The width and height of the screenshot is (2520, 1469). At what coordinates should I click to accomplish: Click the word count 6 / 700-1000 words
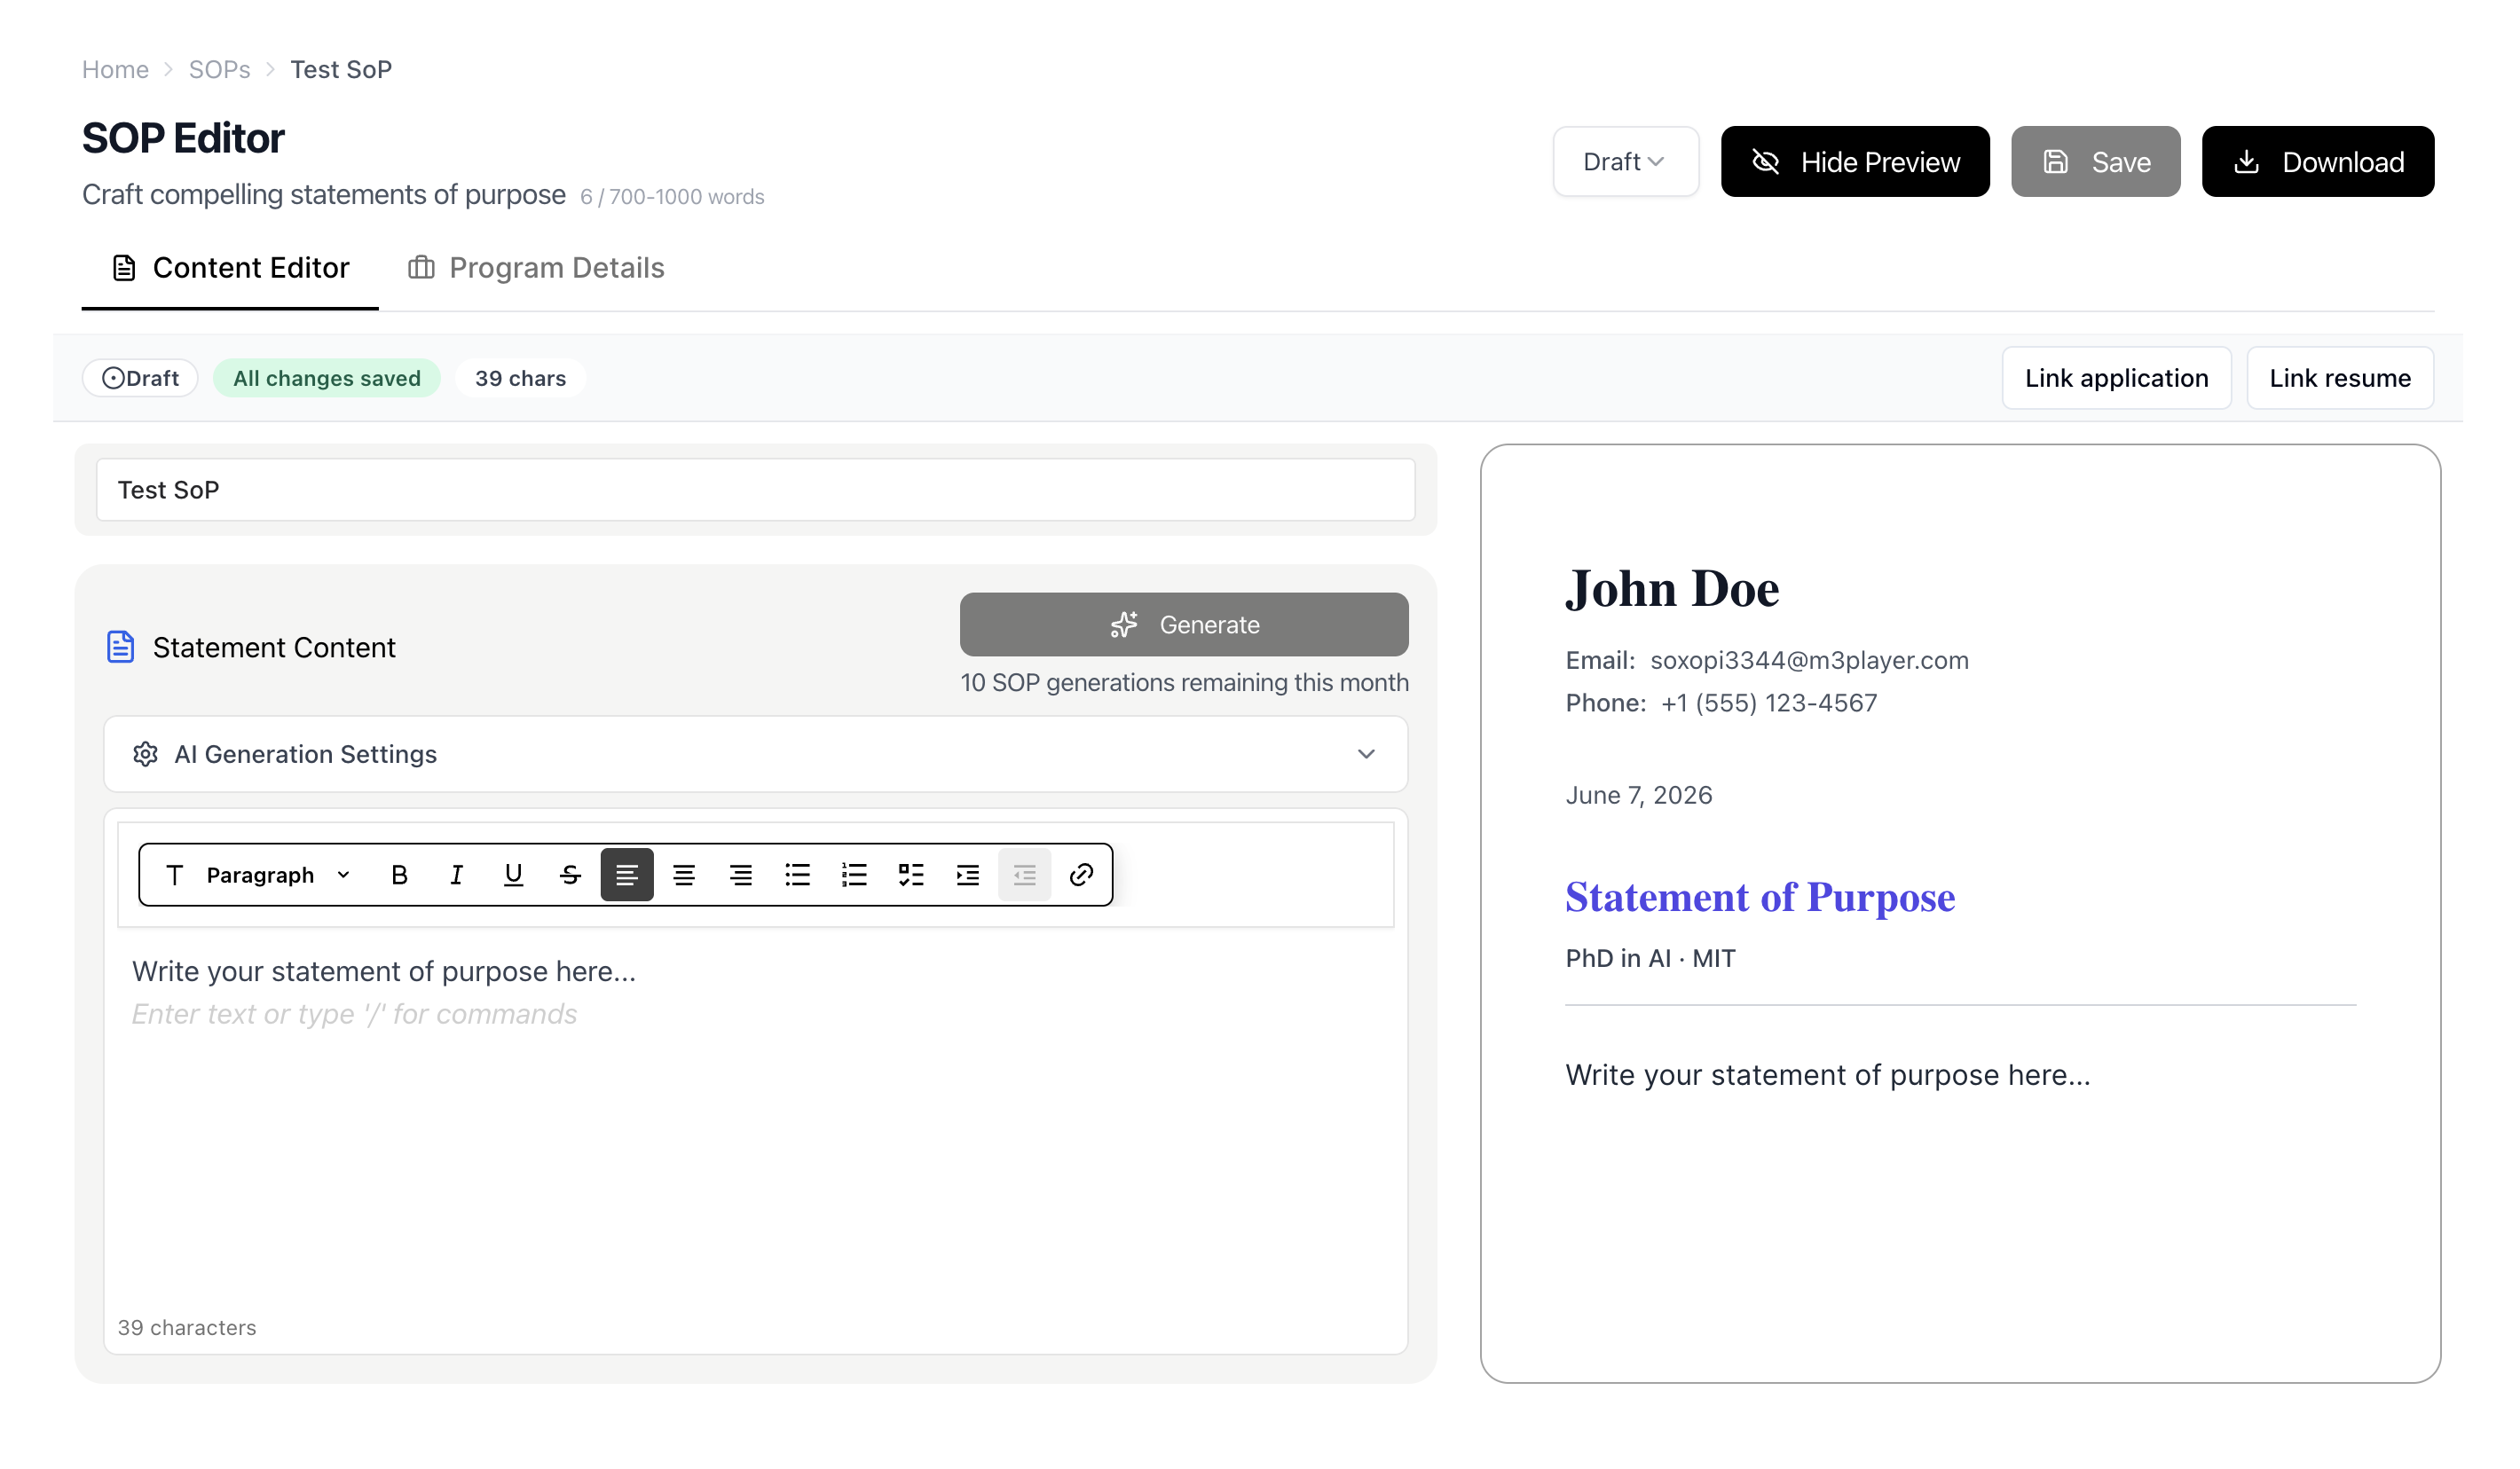(672, 197)
